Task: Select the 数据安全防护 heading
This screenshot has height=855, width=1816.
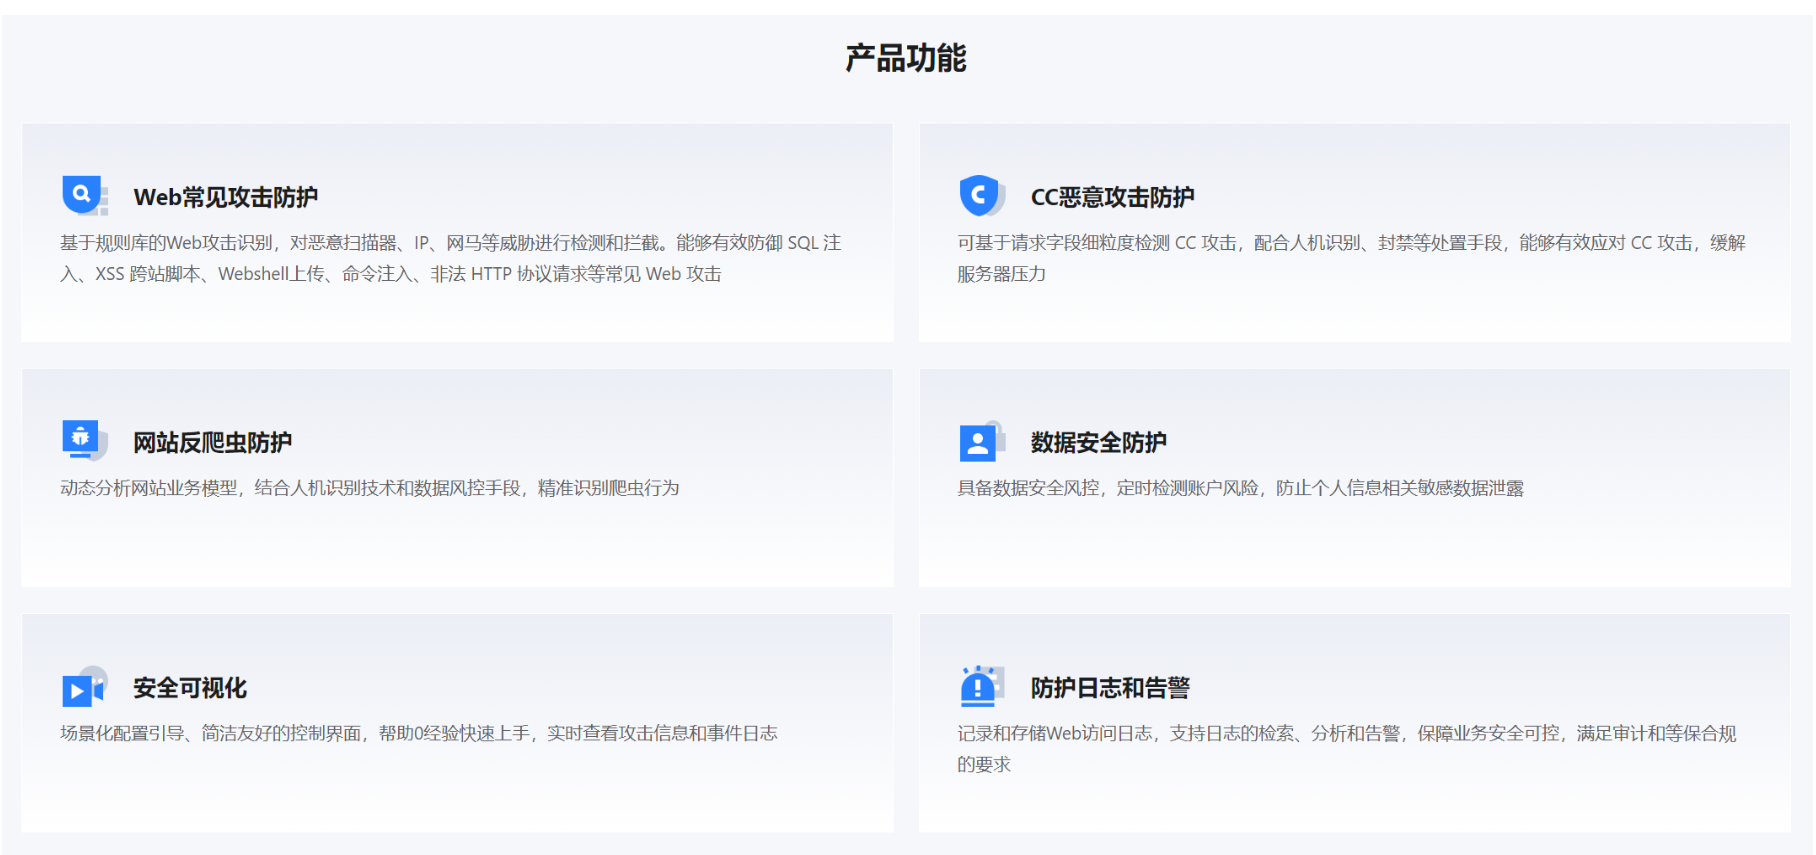Action: (x=1098, y=442)
